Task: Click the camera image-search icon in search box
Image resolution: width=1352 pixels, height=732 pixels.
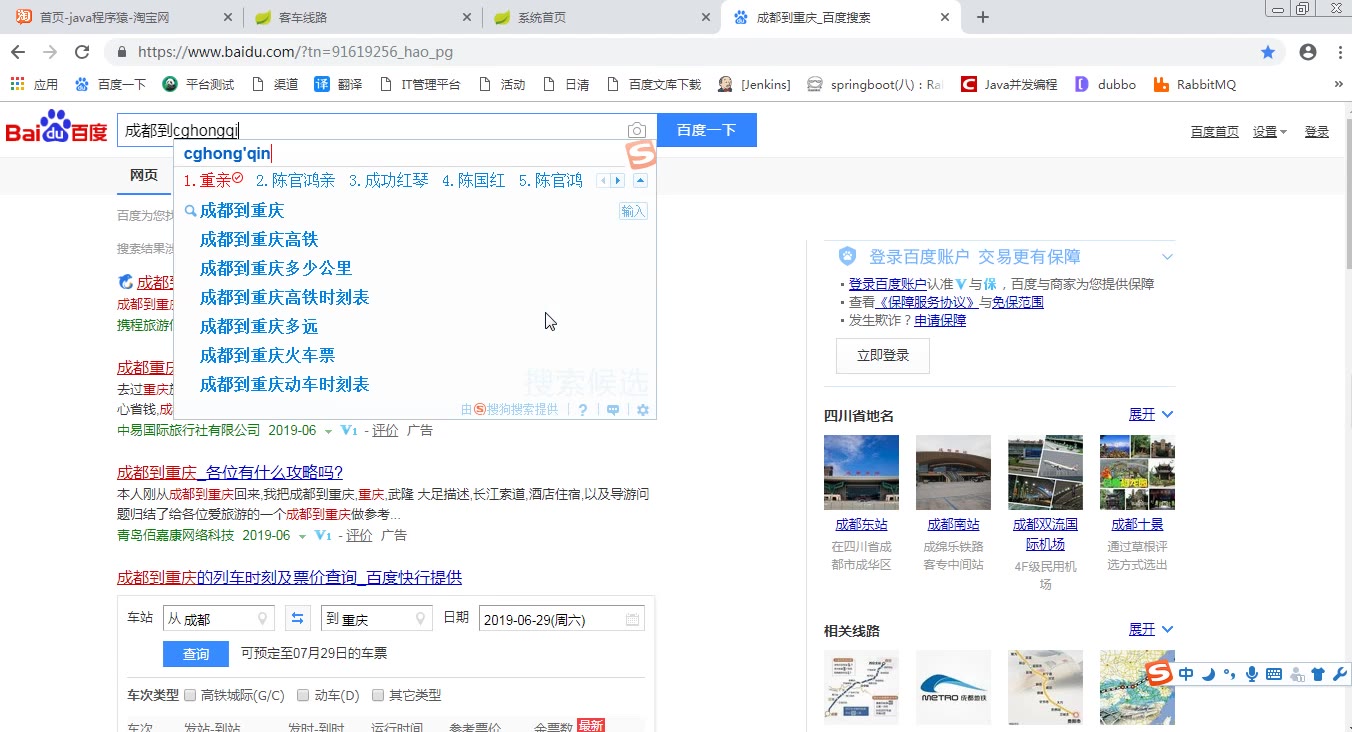Action: [x=636, y=131]
